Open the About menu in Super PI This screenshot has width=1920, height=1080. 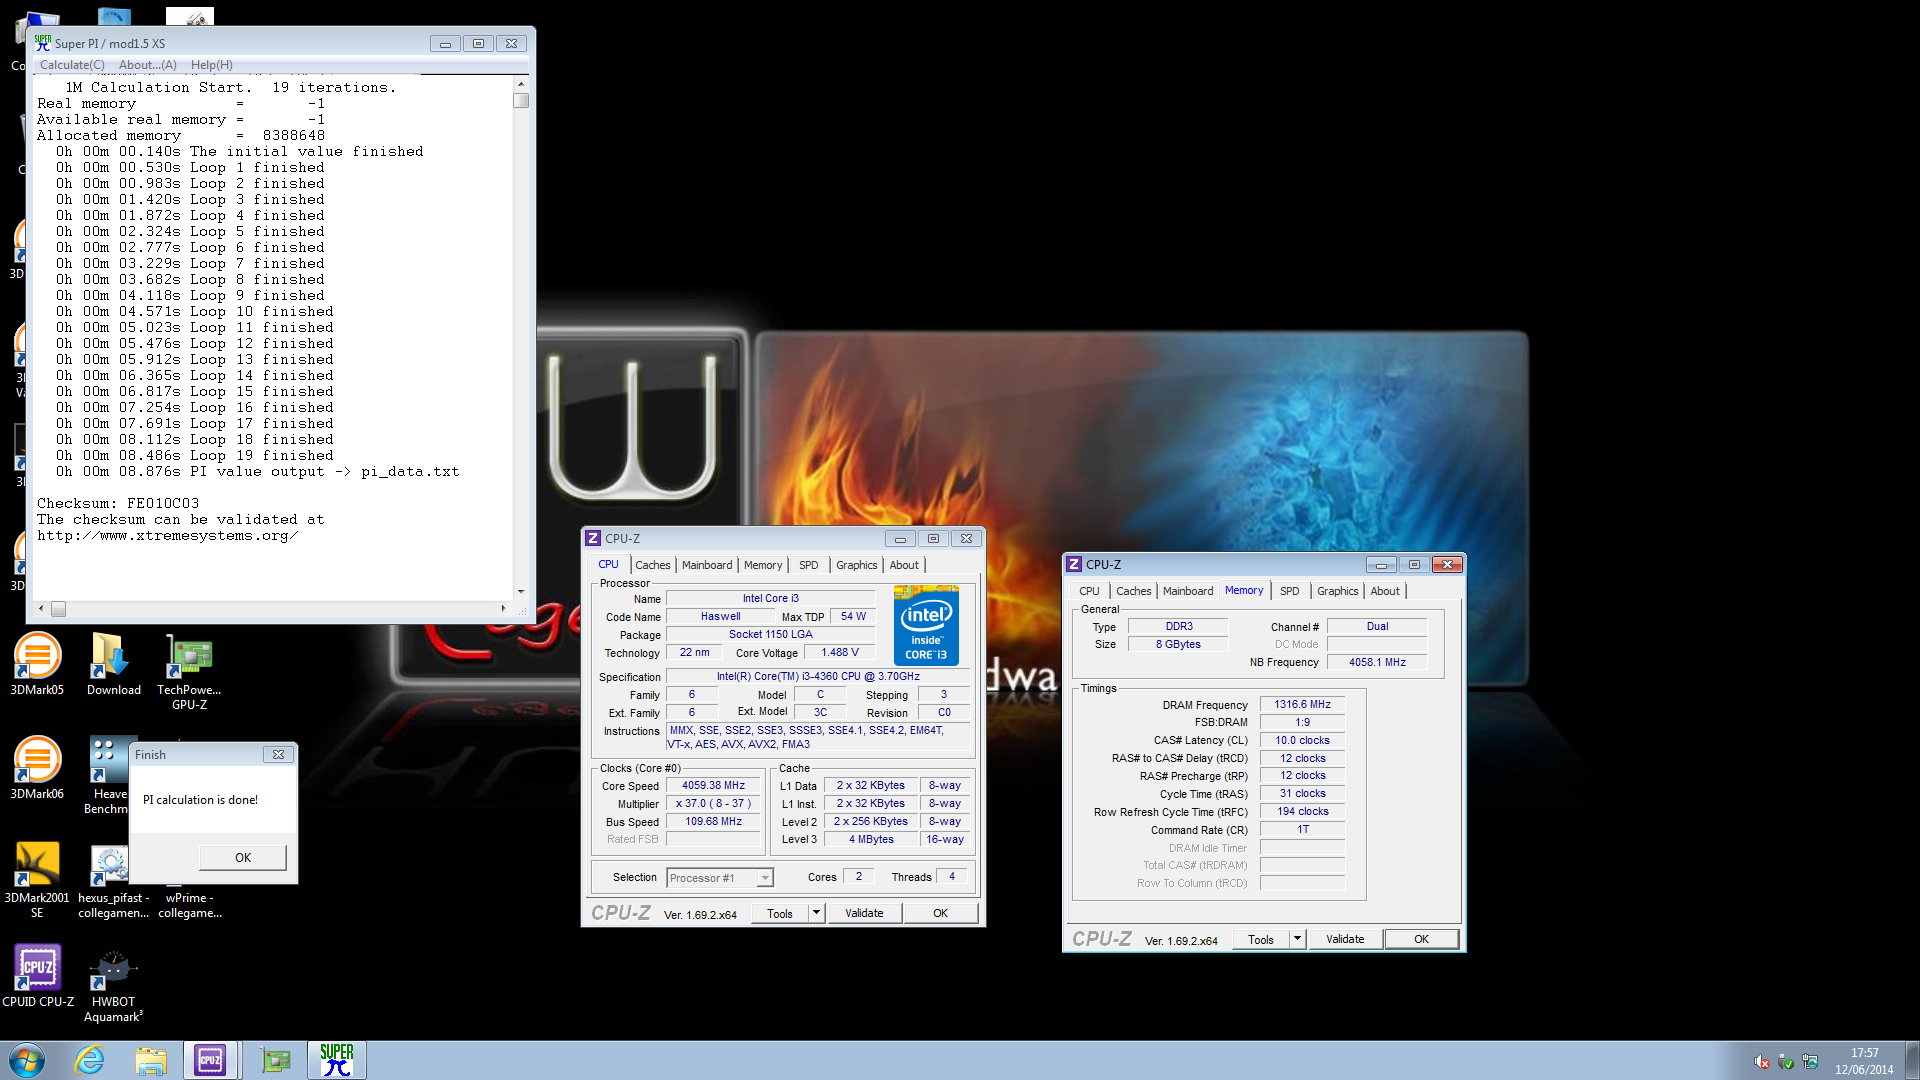coord(148,65)
